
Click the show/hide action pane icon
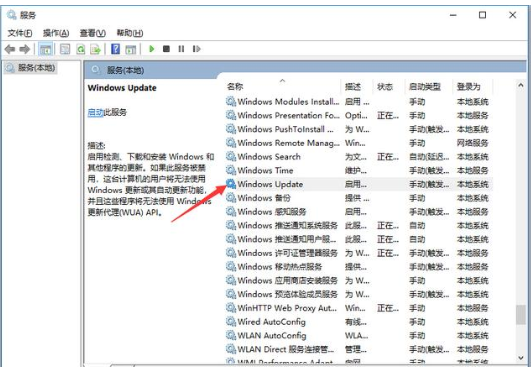pos(130,49)
